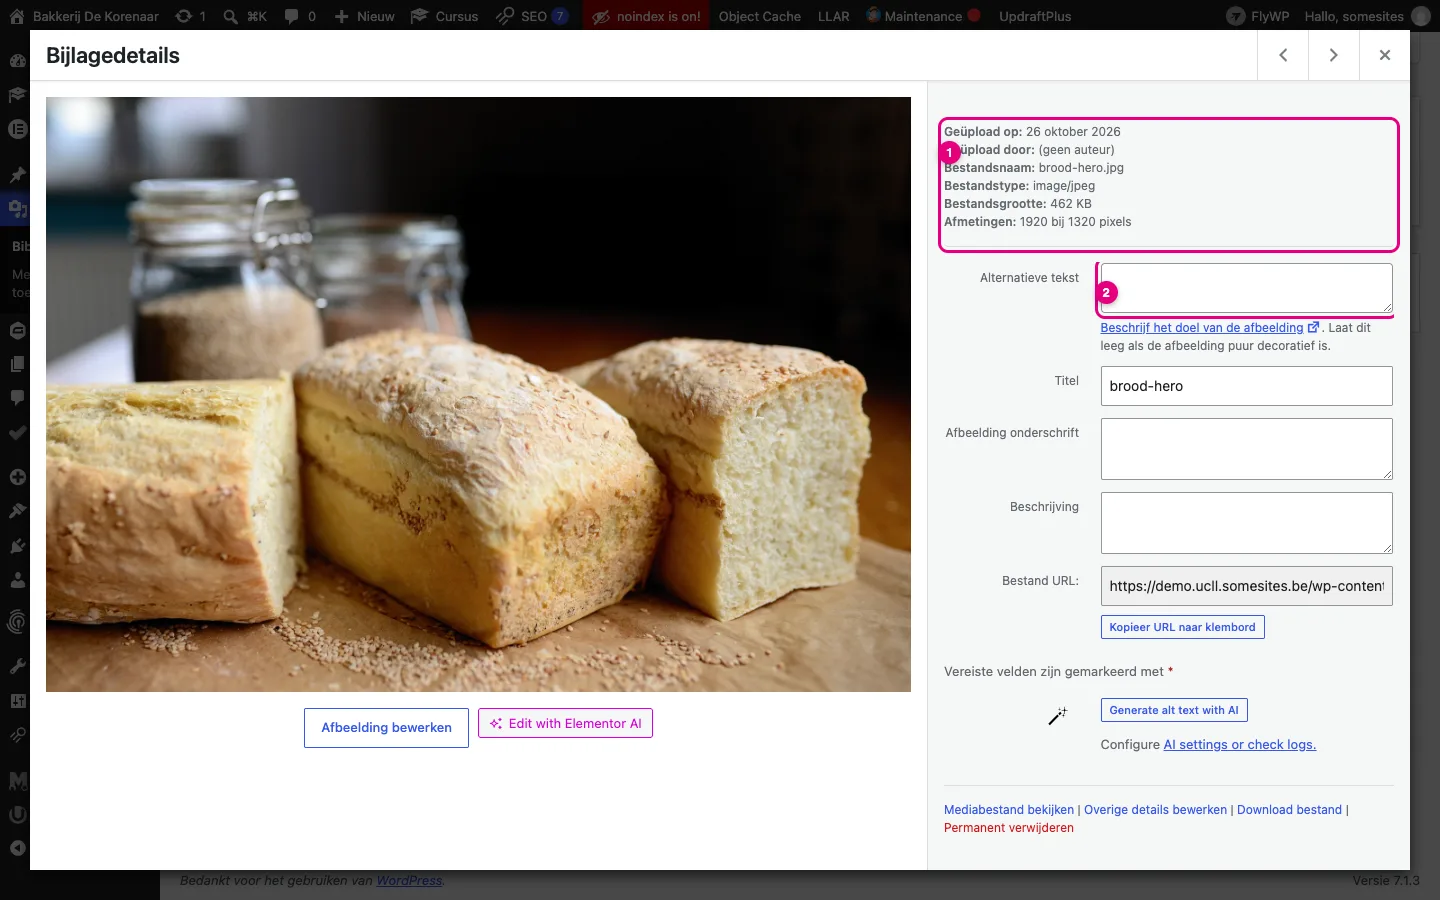Click the user avatar next to Hallo, somesites
The height and width of the screenshot is (900, 1440).
click(x=1420, y=16)
